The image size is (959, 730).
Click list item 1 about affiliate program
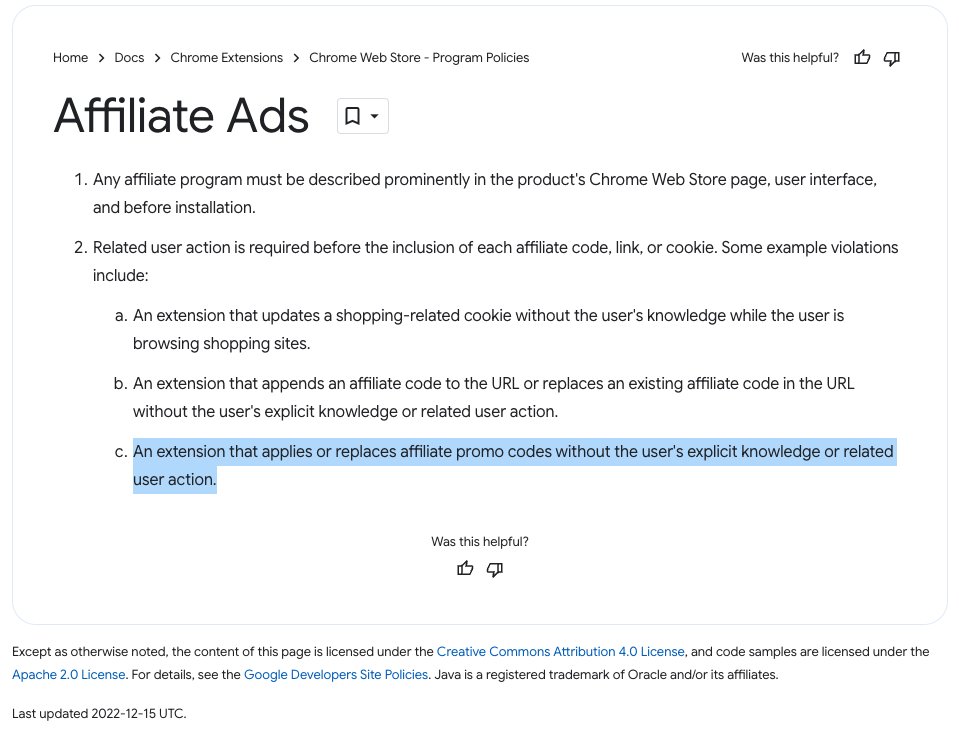click(x=484, y=193)
